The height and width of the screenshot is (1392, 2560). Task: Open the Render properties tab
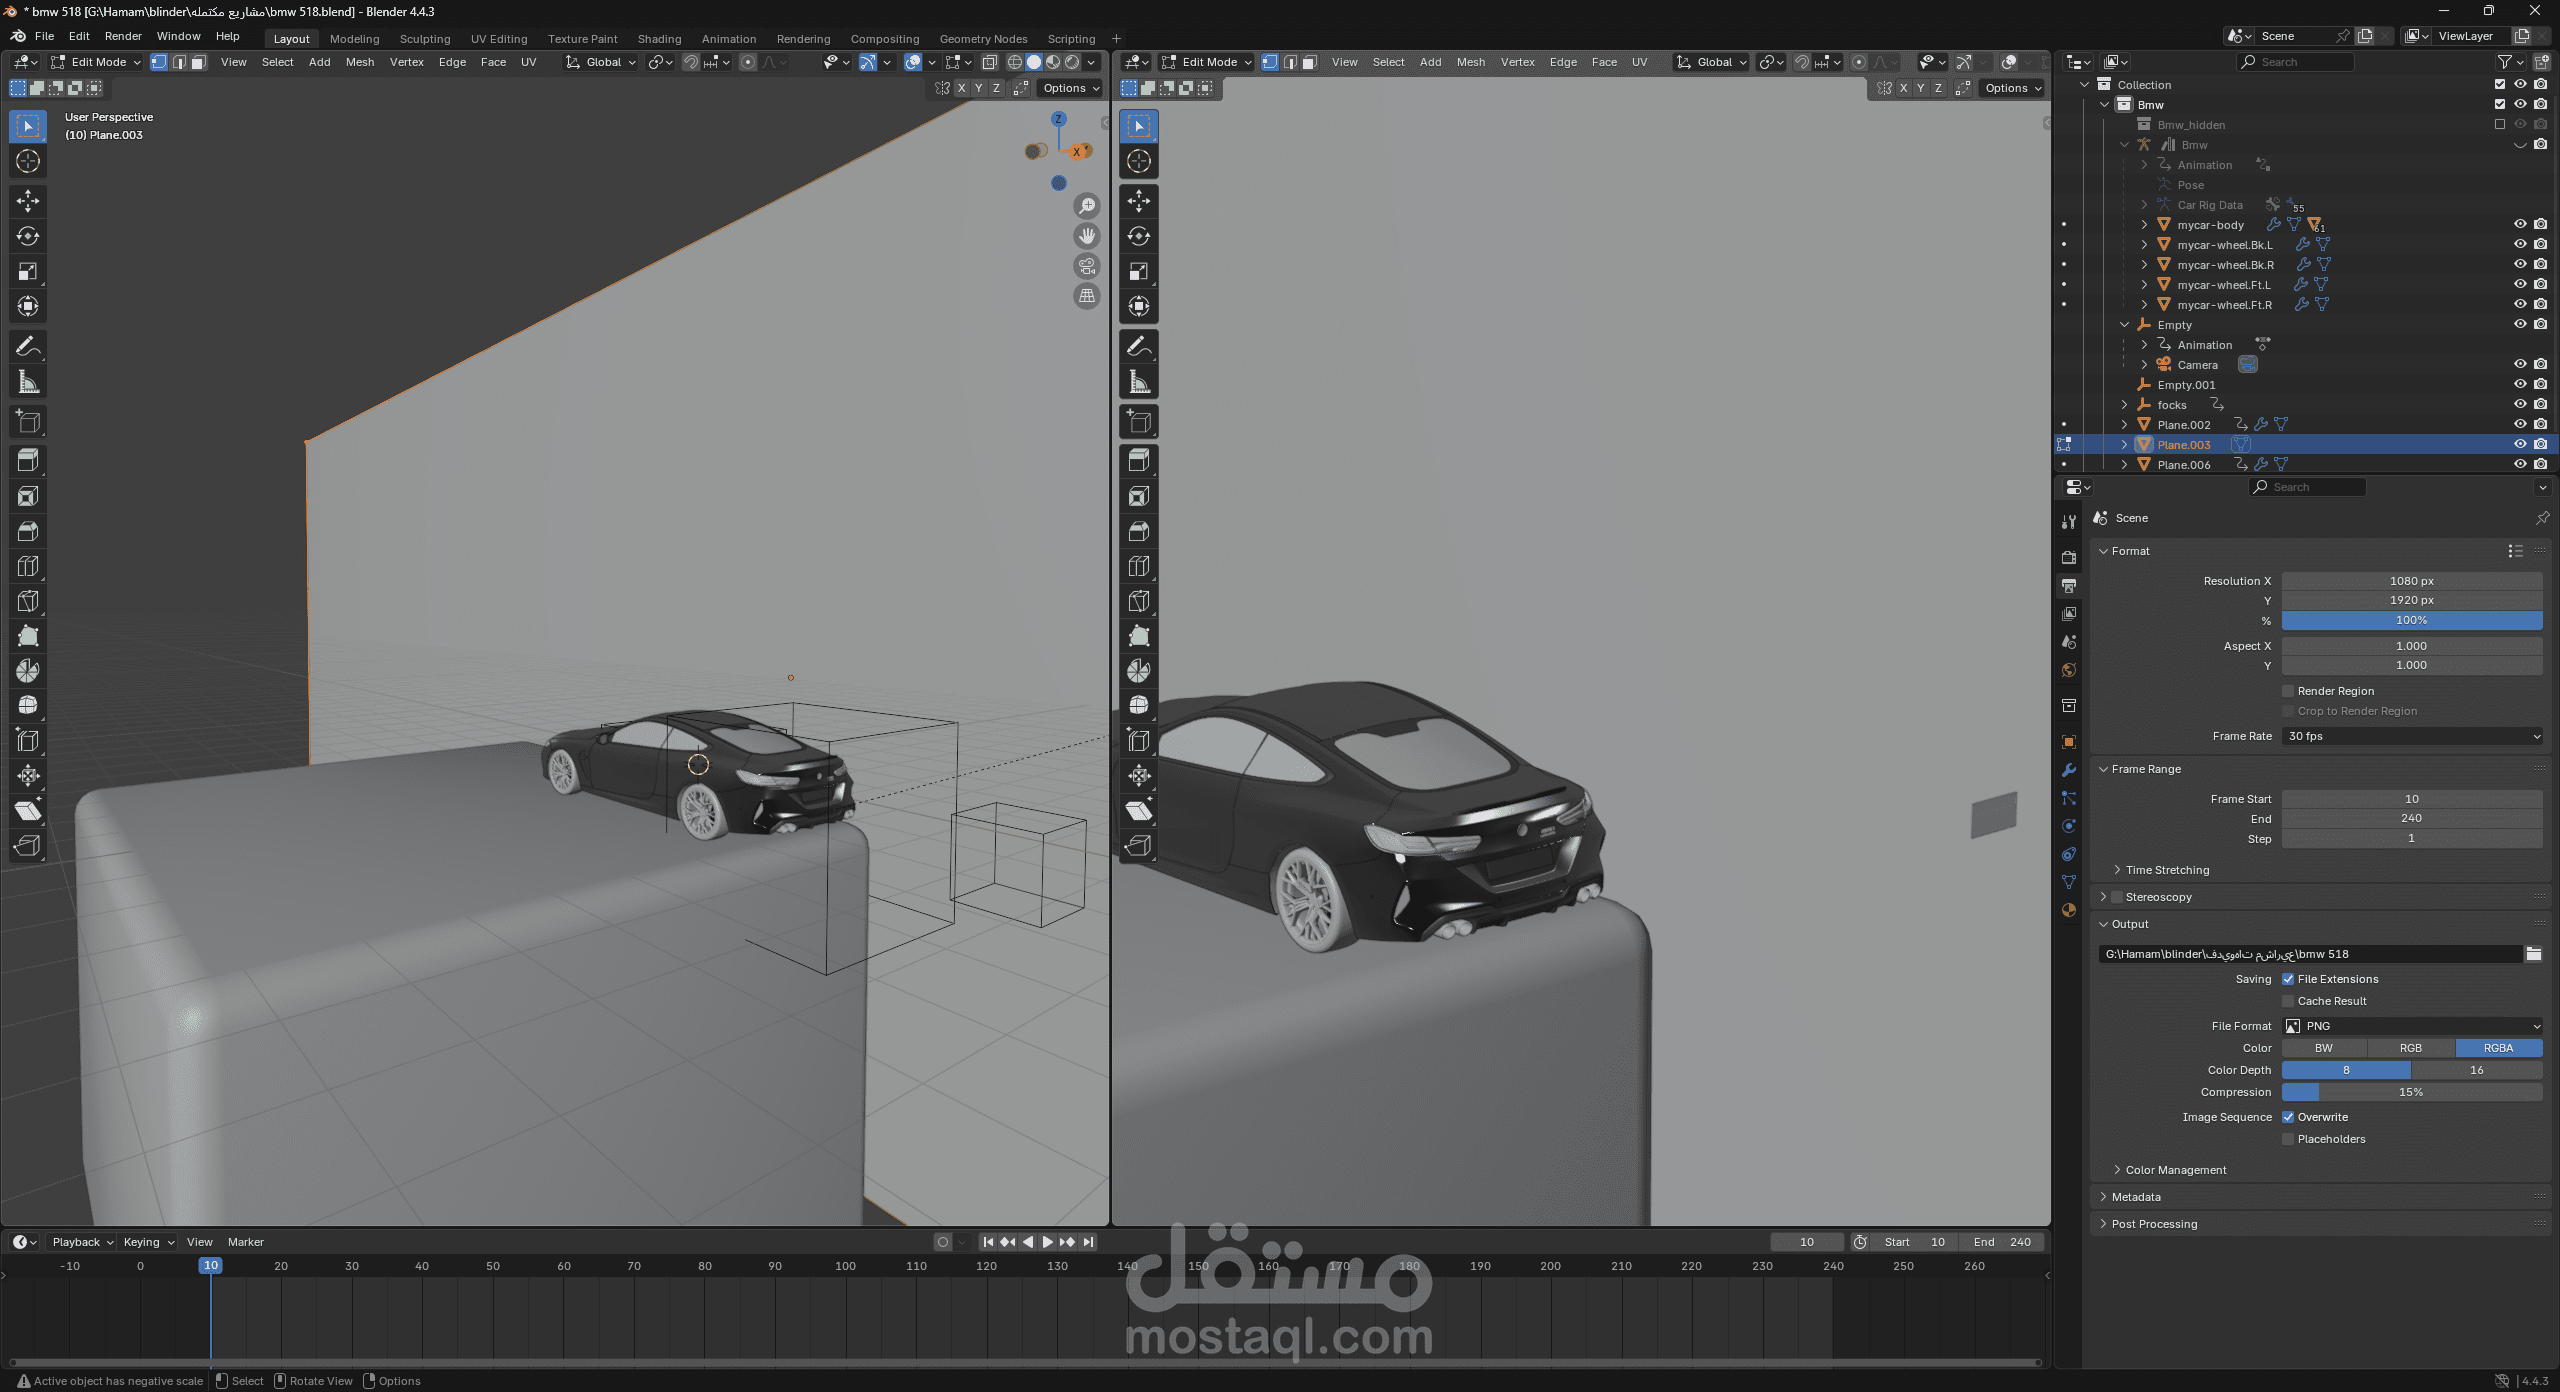pyautogui.click(x=2069, y=557)
